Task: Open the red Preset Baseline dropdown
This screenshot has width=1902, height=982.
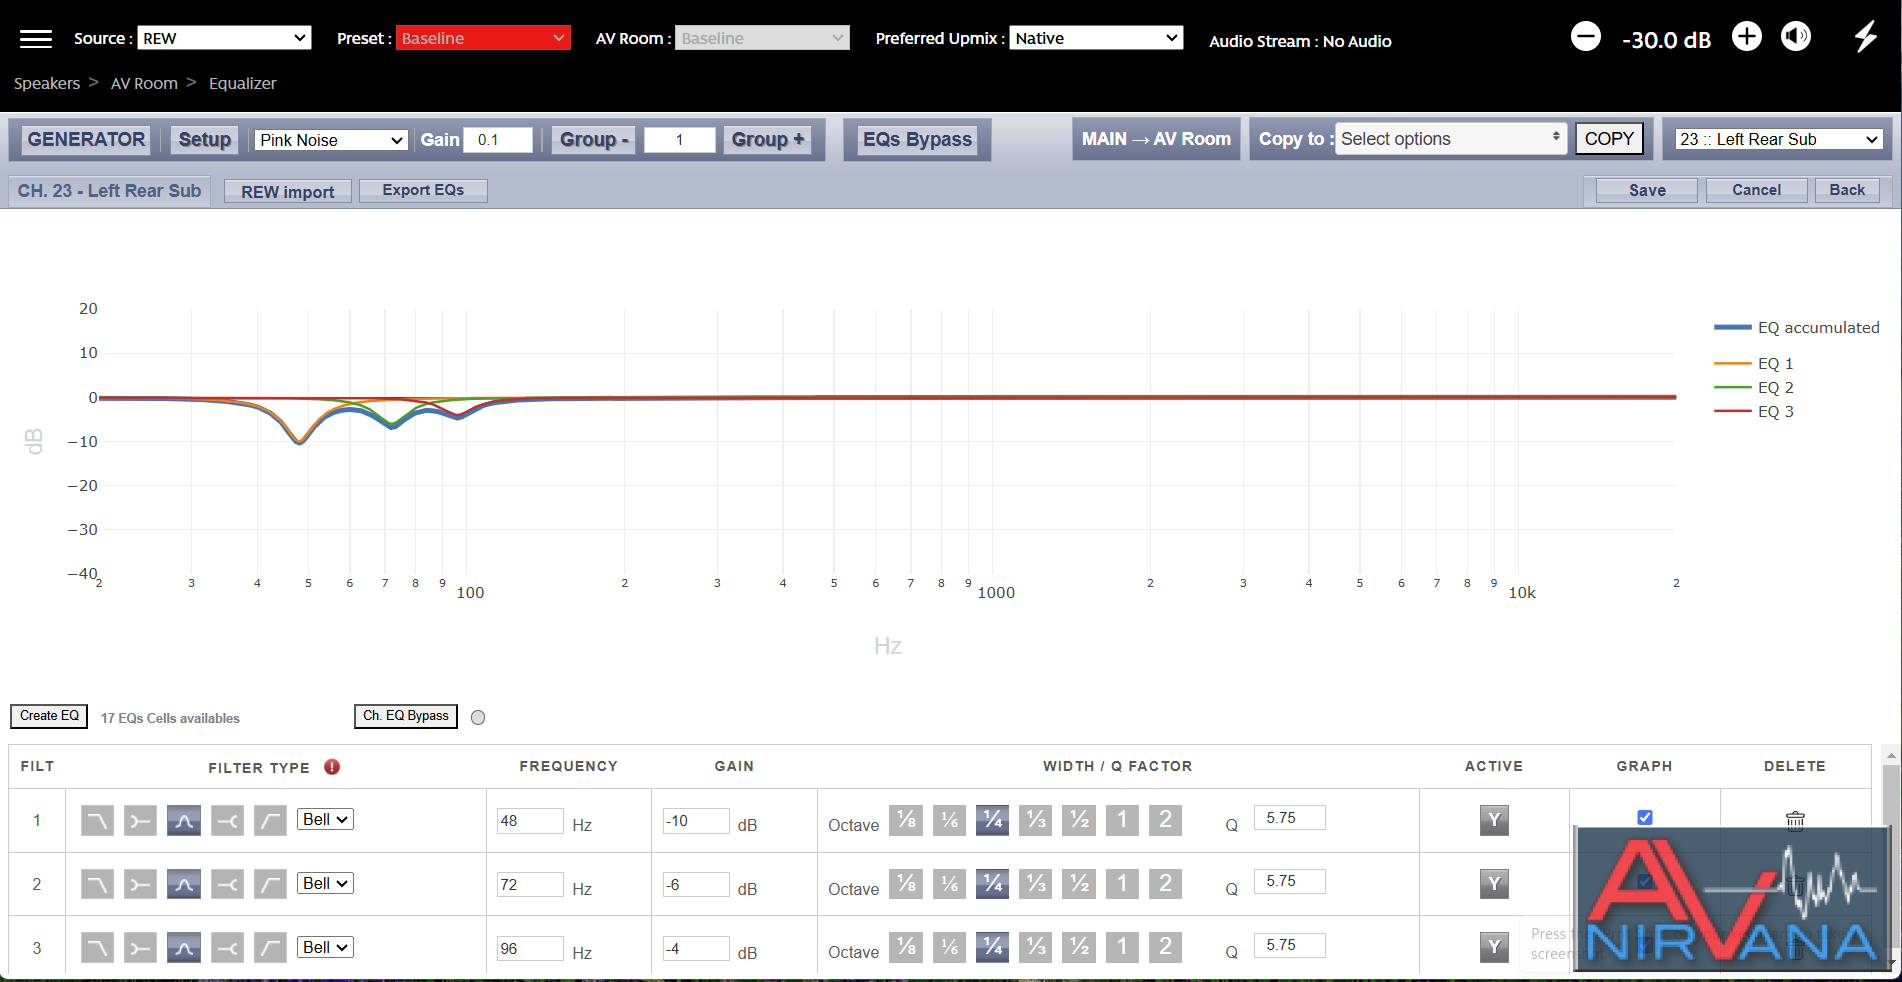Action: point(483,38)
